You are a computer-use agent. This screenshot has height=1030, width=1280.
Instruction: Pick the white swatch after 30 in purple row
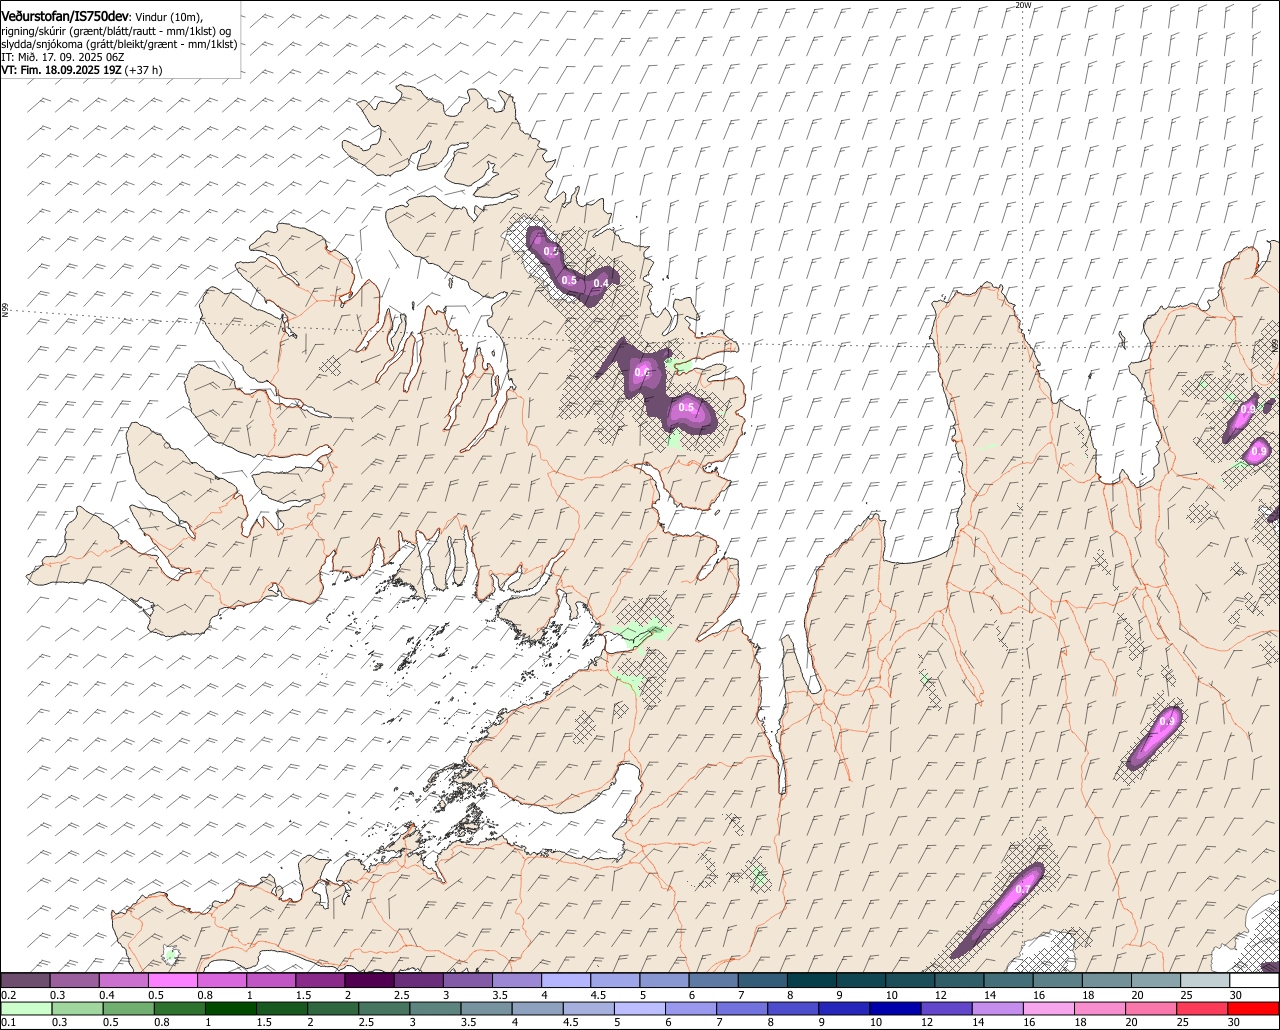(x=1254, y=980)
